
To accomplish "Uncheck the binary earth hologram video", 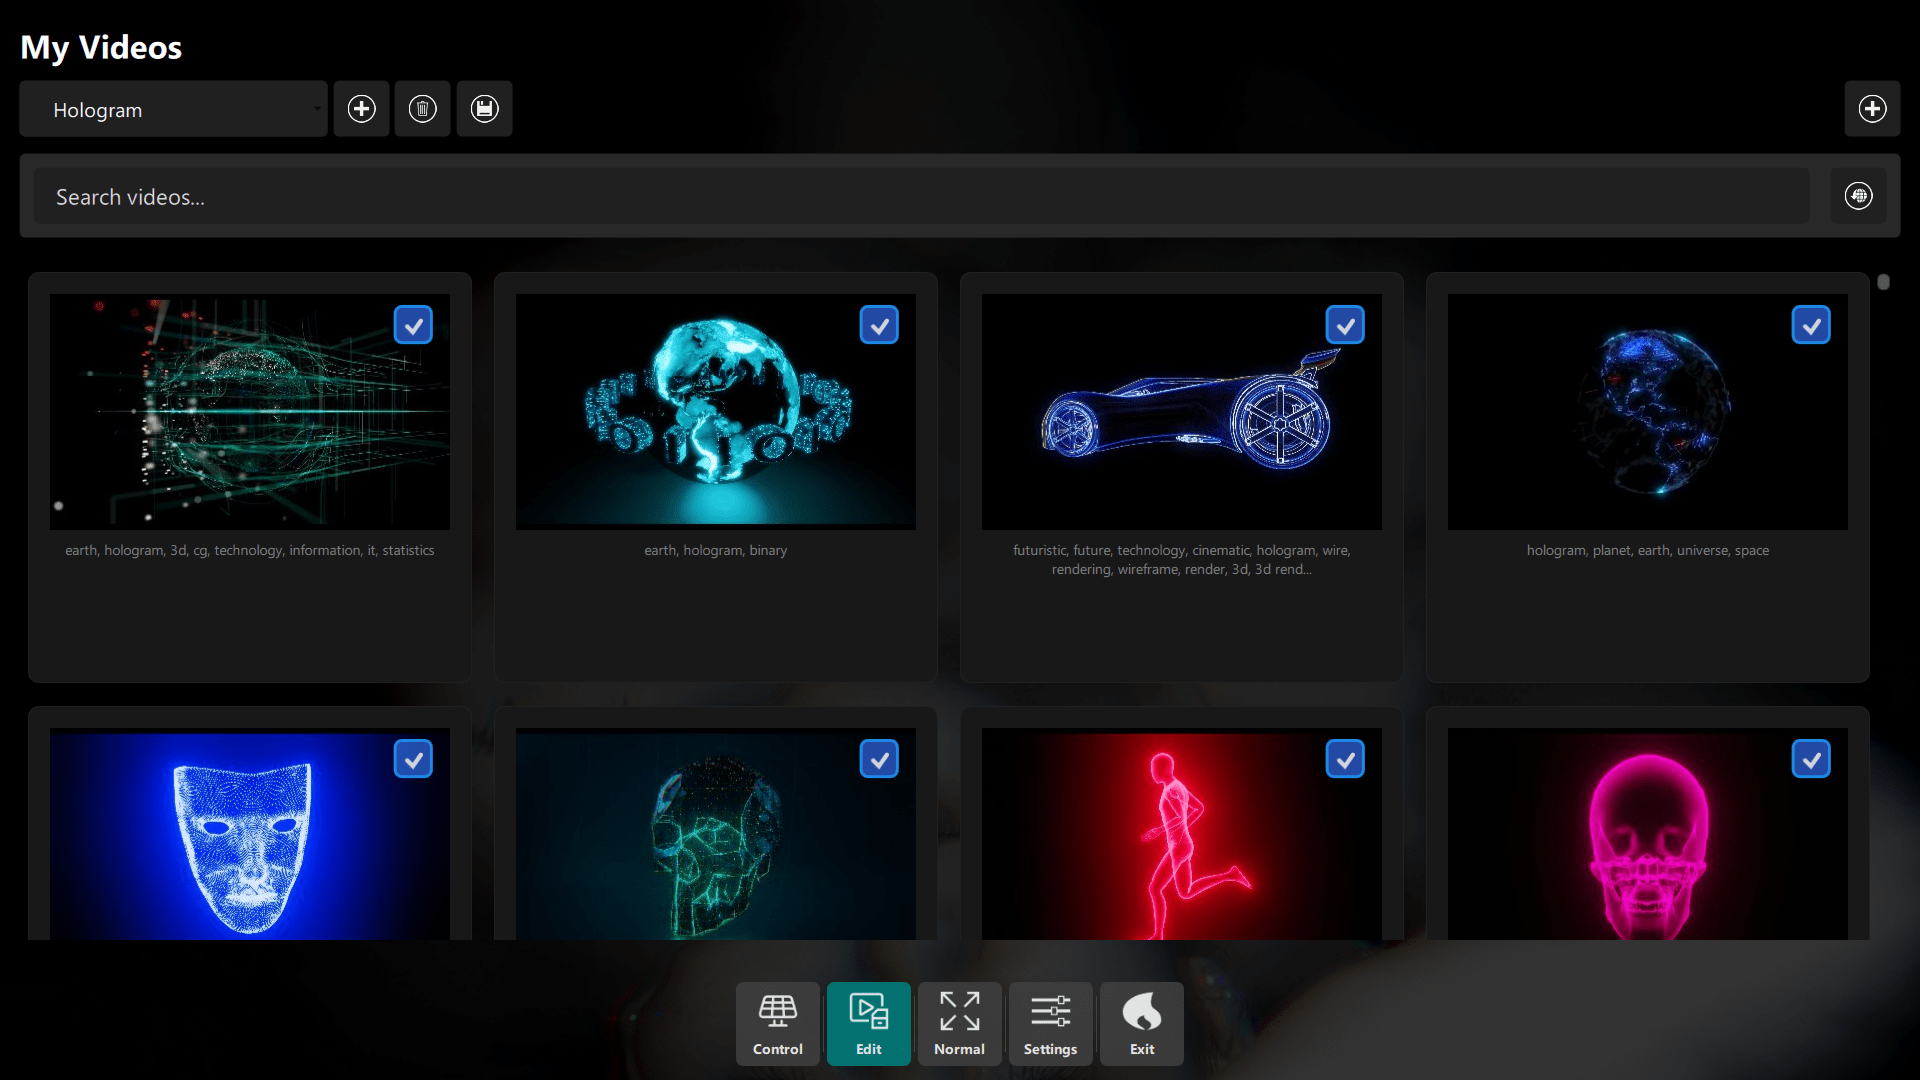I will pyautogui.click(x=879, y=325).
